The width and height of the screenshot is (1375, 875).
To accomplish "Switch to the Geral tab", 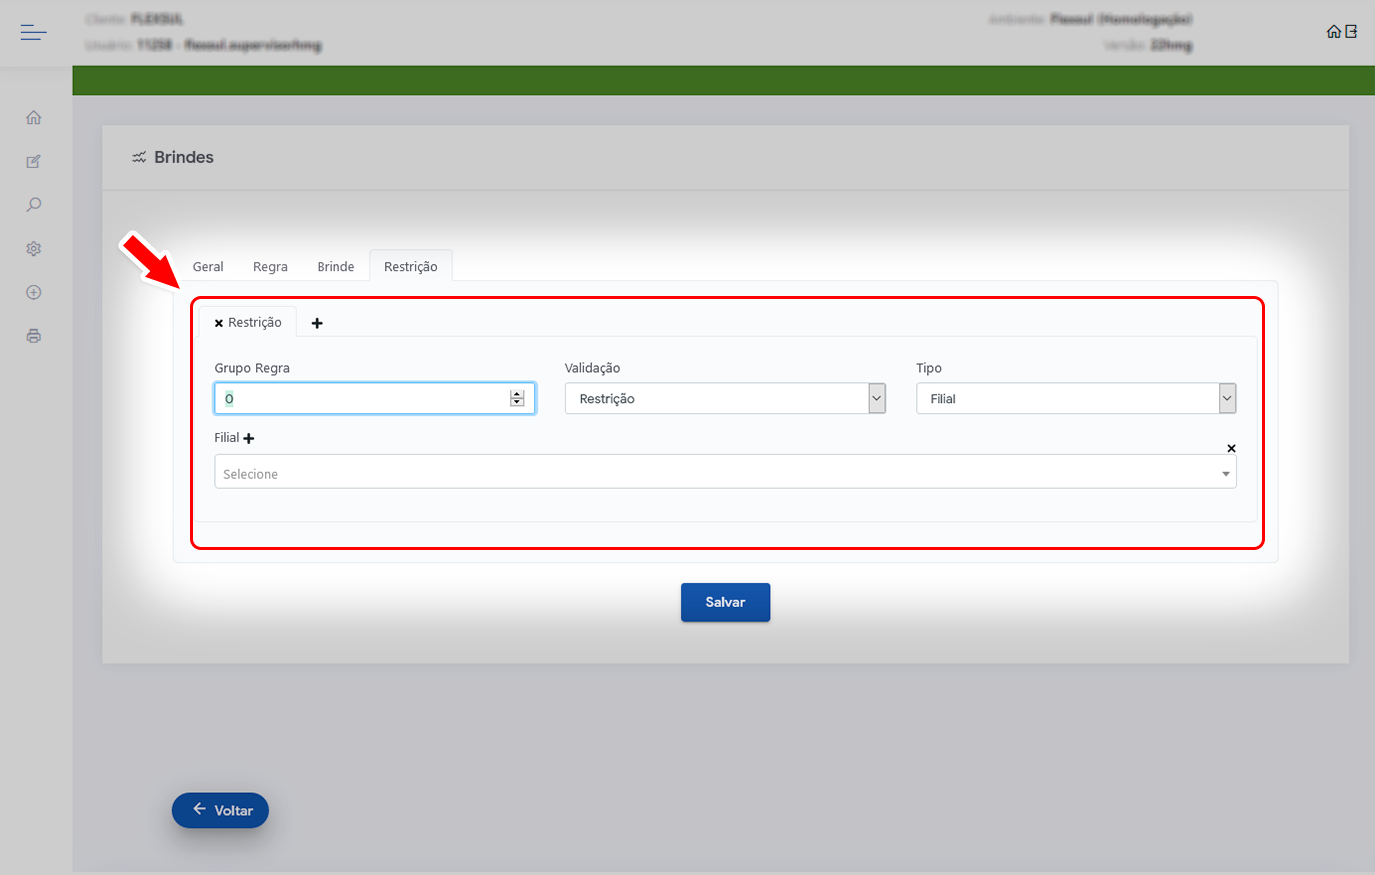I will pos(208,267).
